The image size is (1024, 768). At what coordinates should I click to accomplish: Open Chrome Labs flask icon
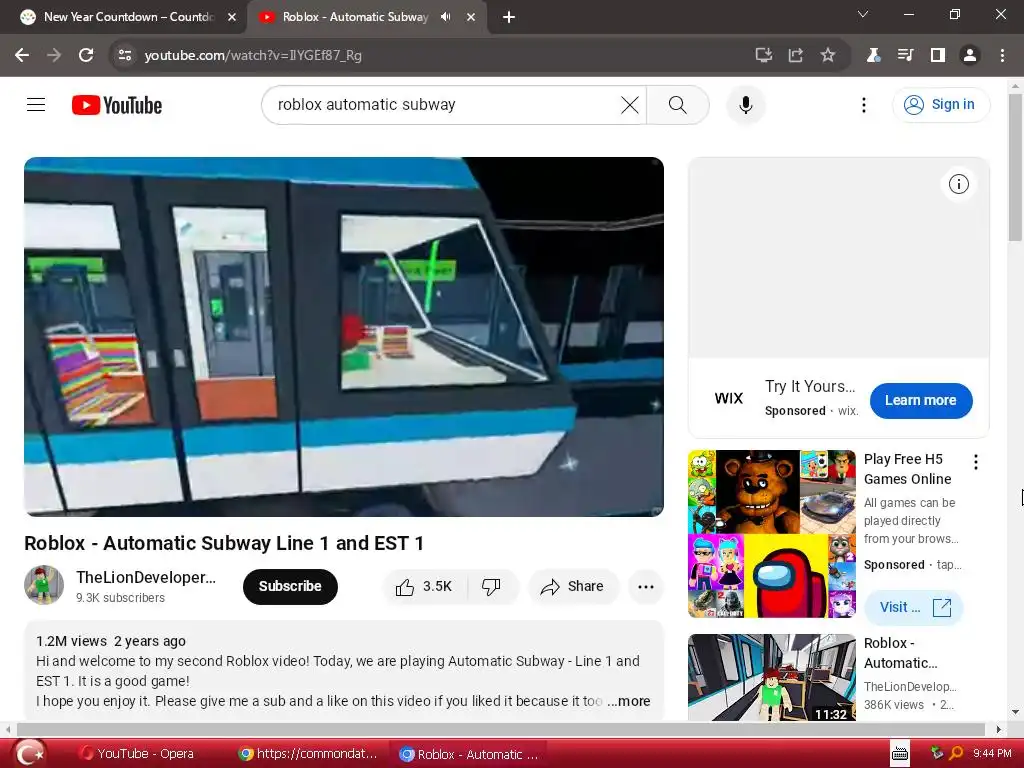(x=873, y=55)
